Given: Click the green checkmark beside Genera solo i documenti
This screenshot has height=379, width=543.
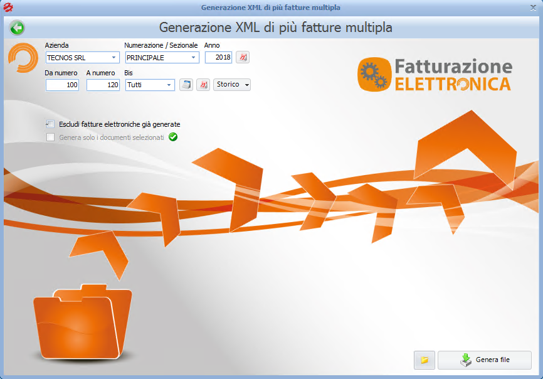Looking at the screenshot, I should (173, 137).
